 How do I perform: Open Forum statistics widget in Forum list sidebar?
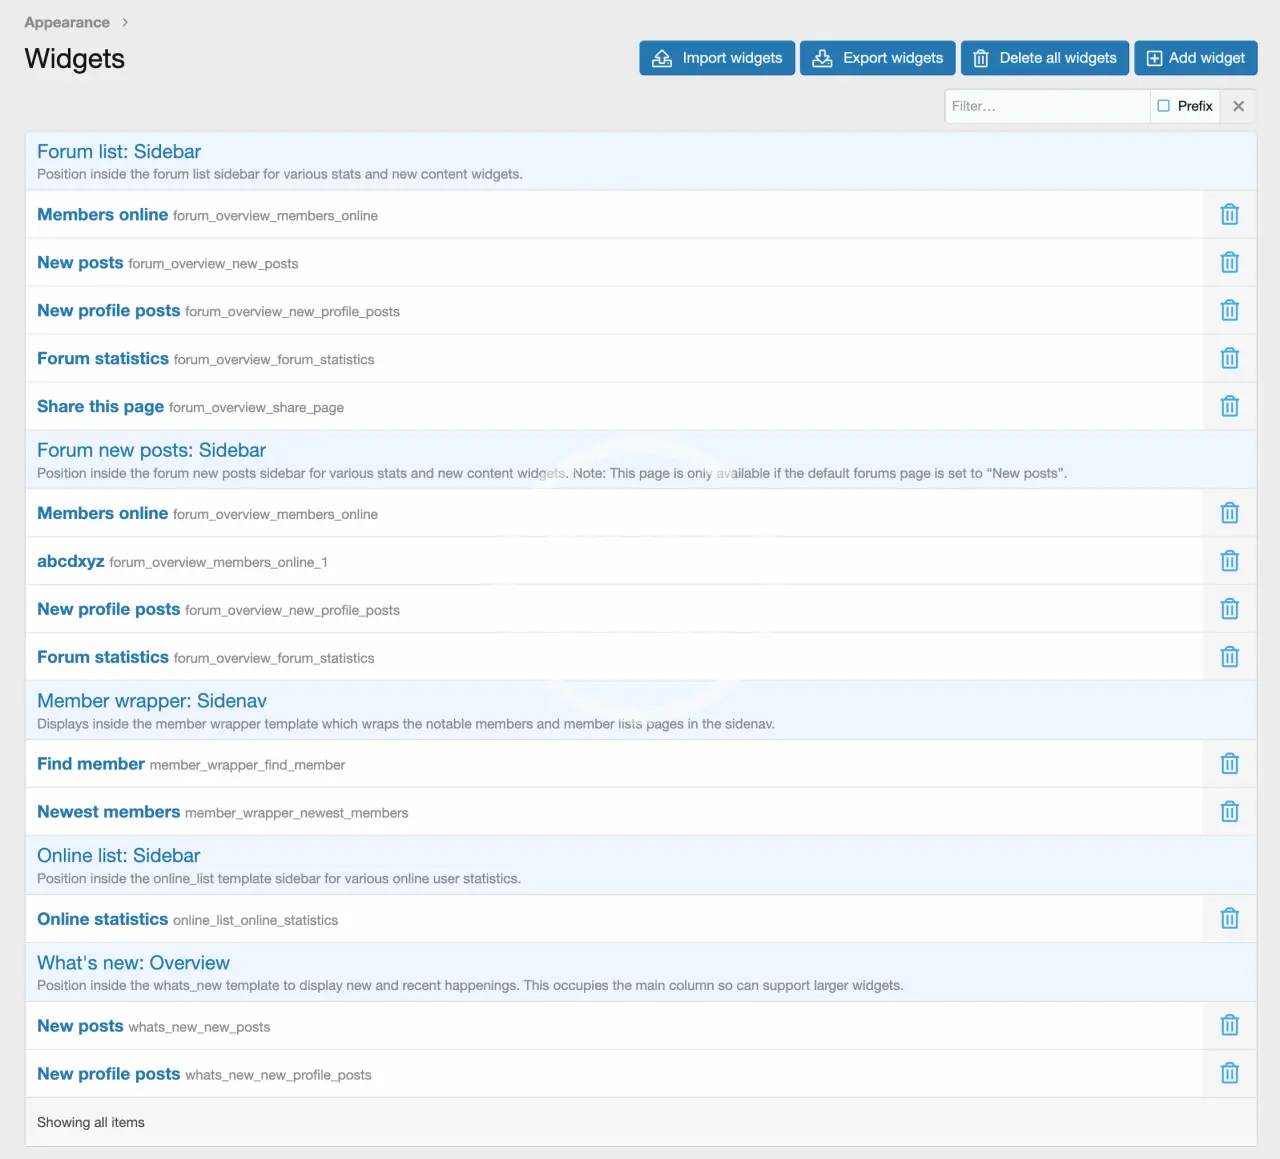point(103,358)
